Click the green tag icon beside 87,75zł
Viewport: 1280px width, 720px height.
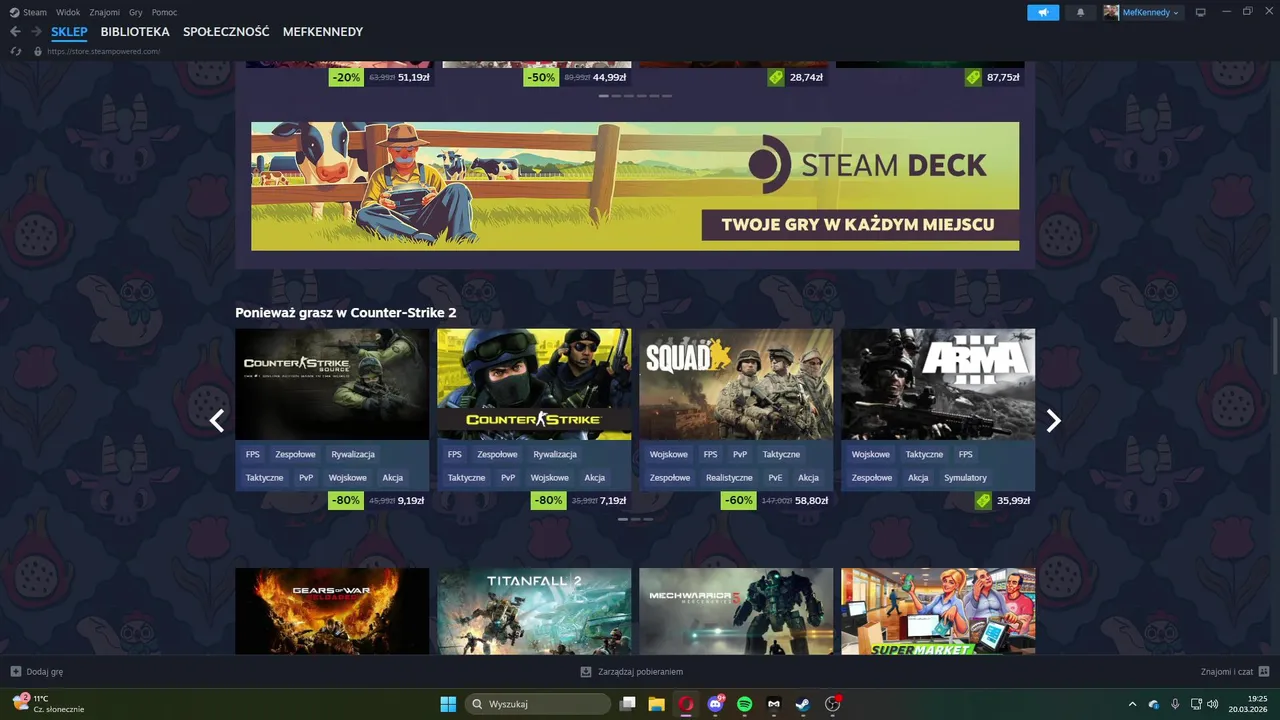(x=973, y=77)
